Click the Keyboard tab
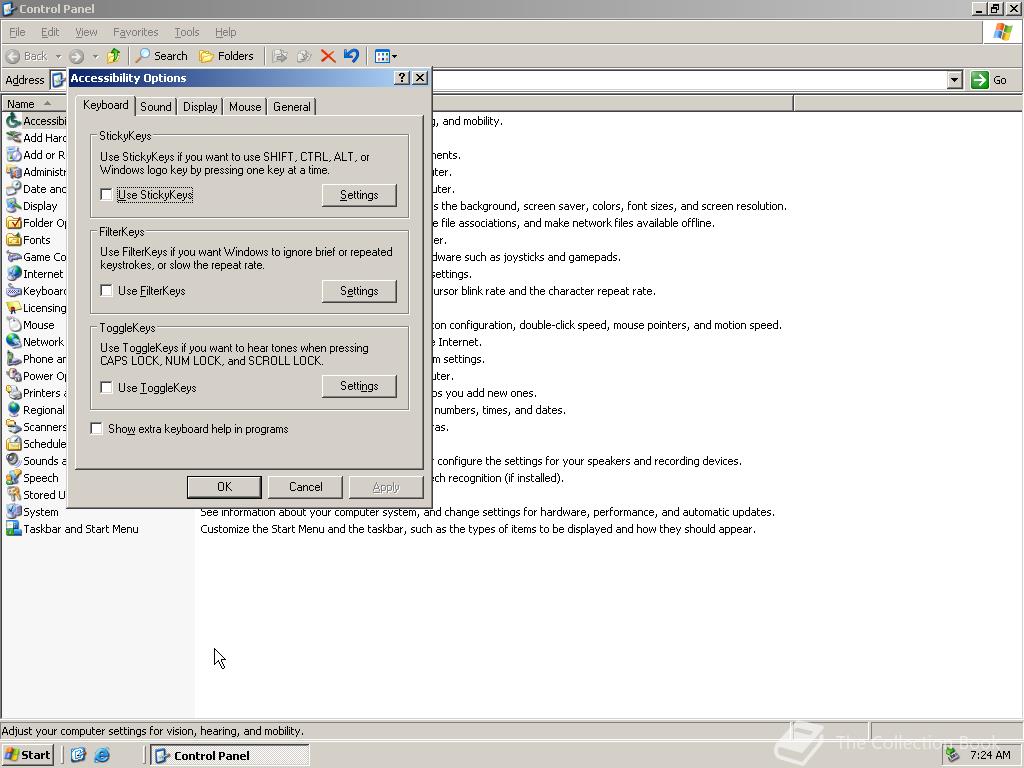 (105, 105)
